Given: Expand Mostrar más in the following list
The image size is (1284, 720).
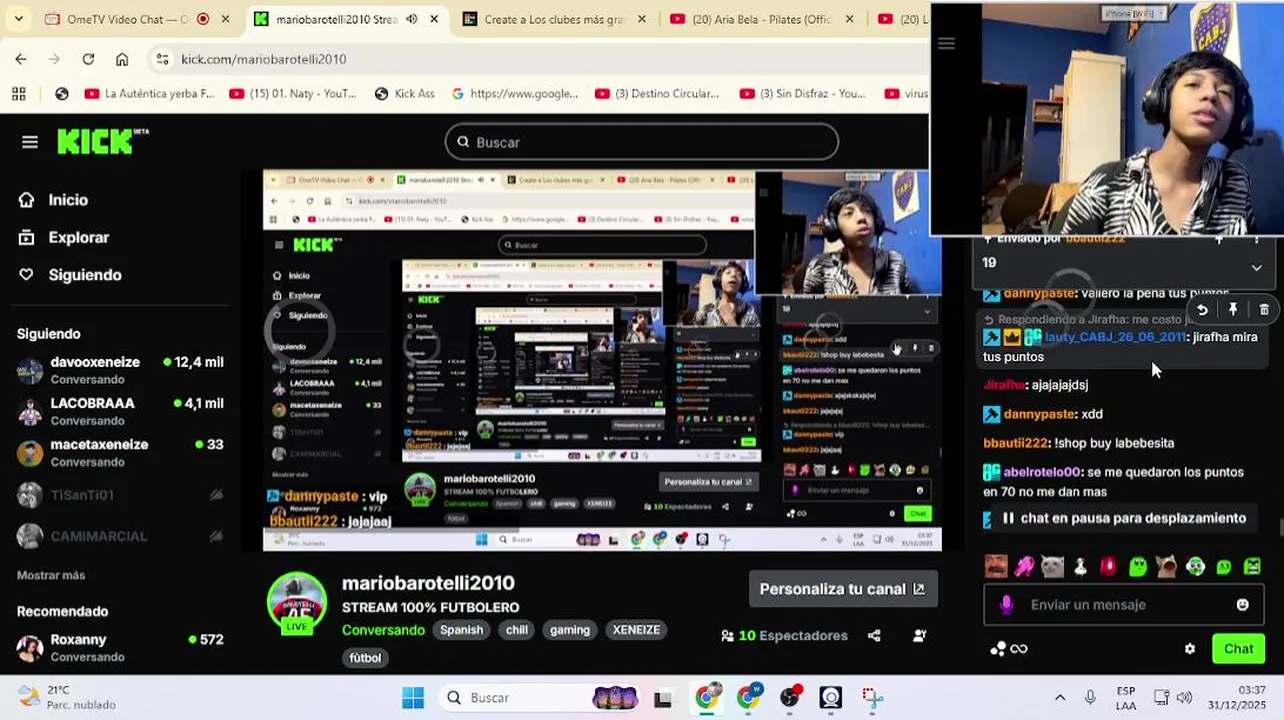Looking at the screenshot, I should click(51, 575).
